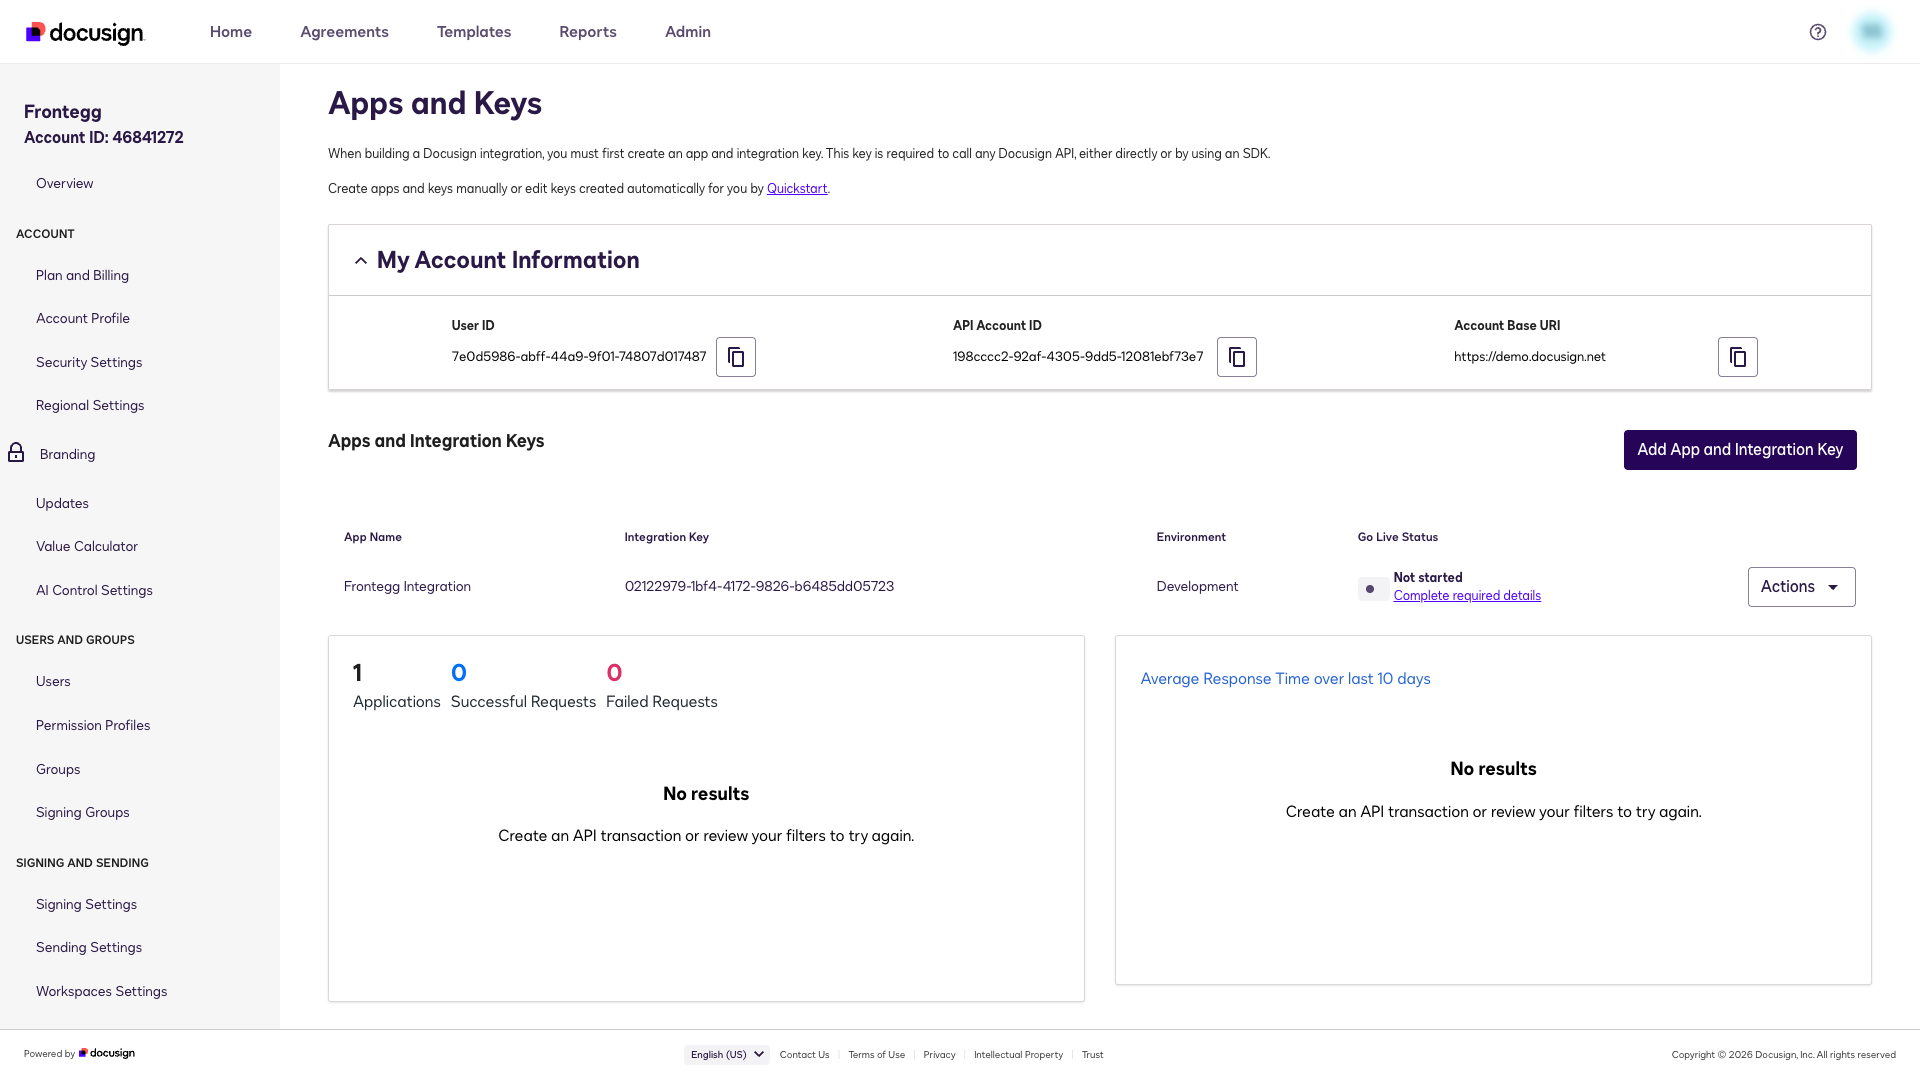Copy the Account Base URI
The image size is (1920, 1080).
pos(1737,357)
